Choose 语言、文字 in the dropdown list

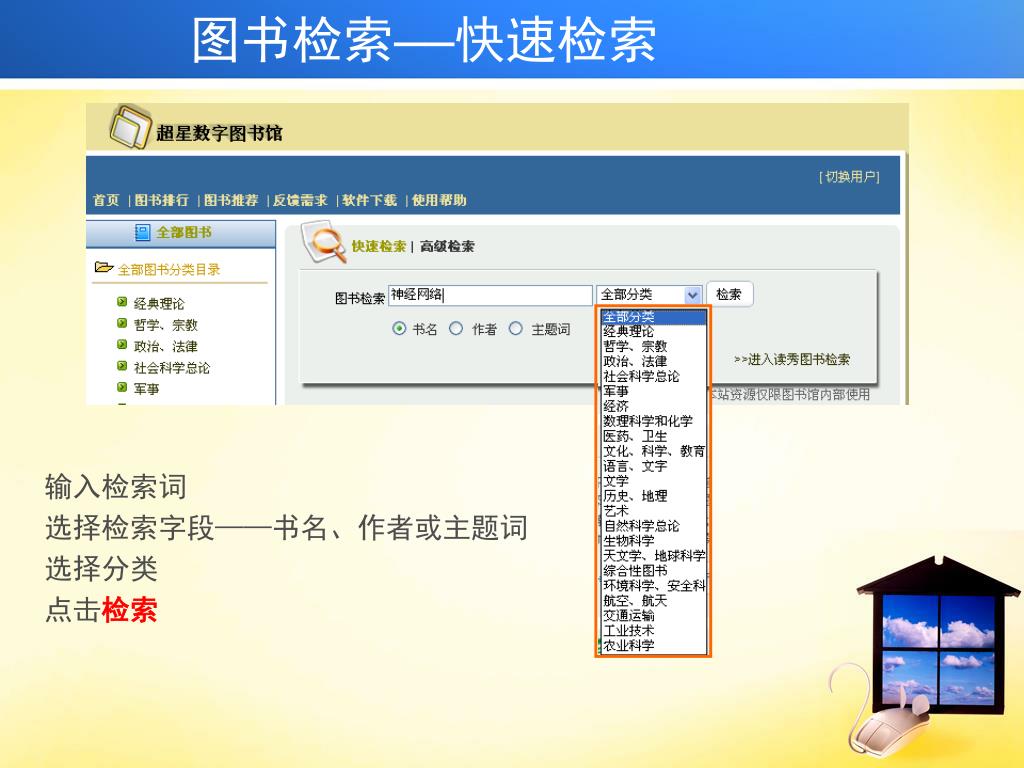[x=653, y=466]
